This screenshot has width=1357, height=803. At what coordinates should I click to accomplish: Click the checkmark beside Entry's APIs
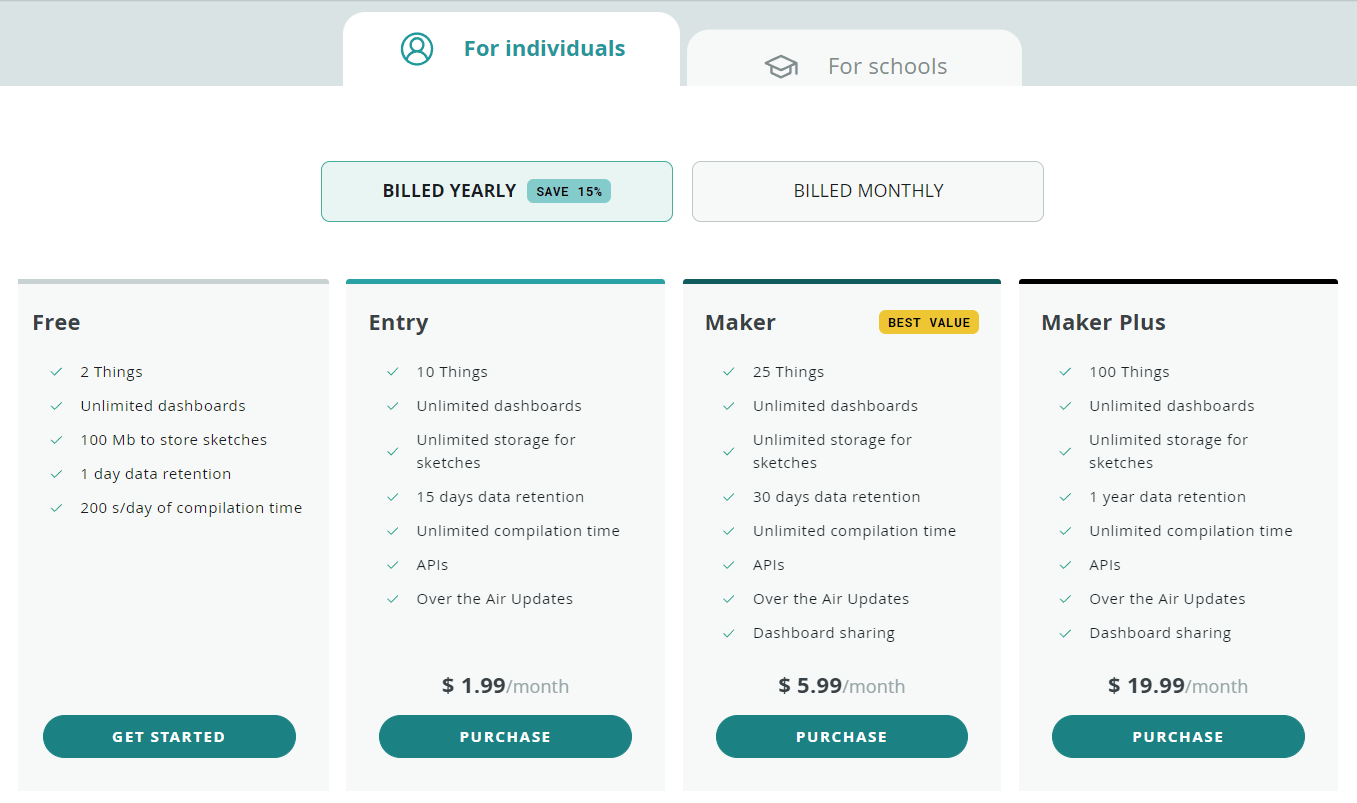(x=393, y=565)
